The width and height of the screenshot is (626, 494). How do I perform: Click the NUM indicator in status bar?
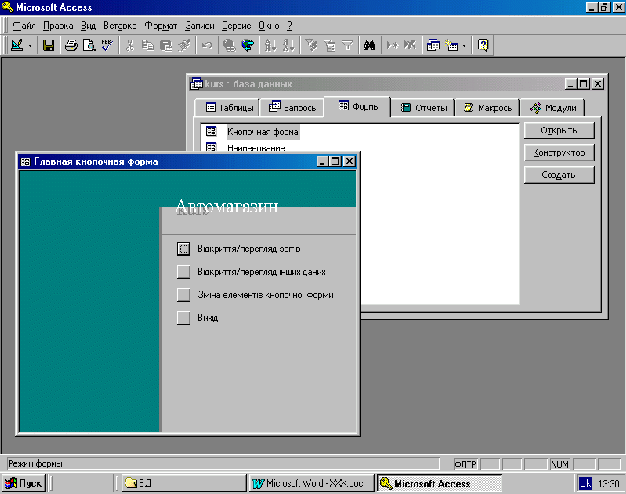click(x=560, y=464)
